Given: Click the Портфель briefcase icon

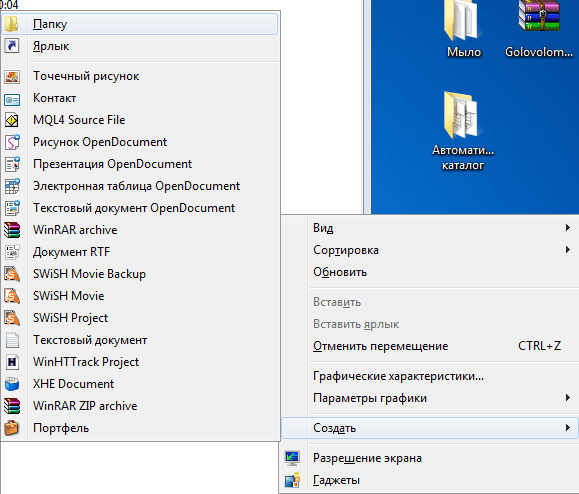Looking at the screenshot, I should click(12, 428).
